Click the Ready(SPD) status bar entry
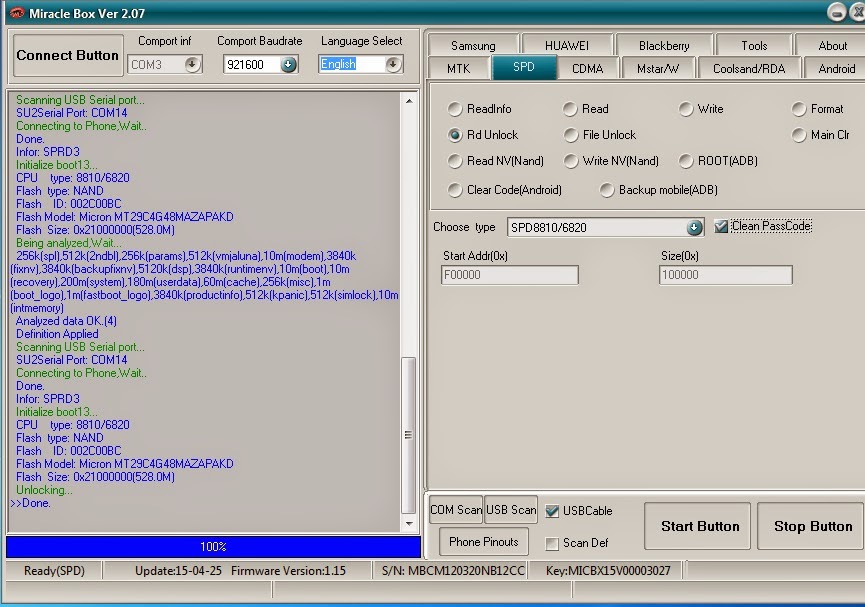This screenshot has height=607, width=865. point(54,571)
